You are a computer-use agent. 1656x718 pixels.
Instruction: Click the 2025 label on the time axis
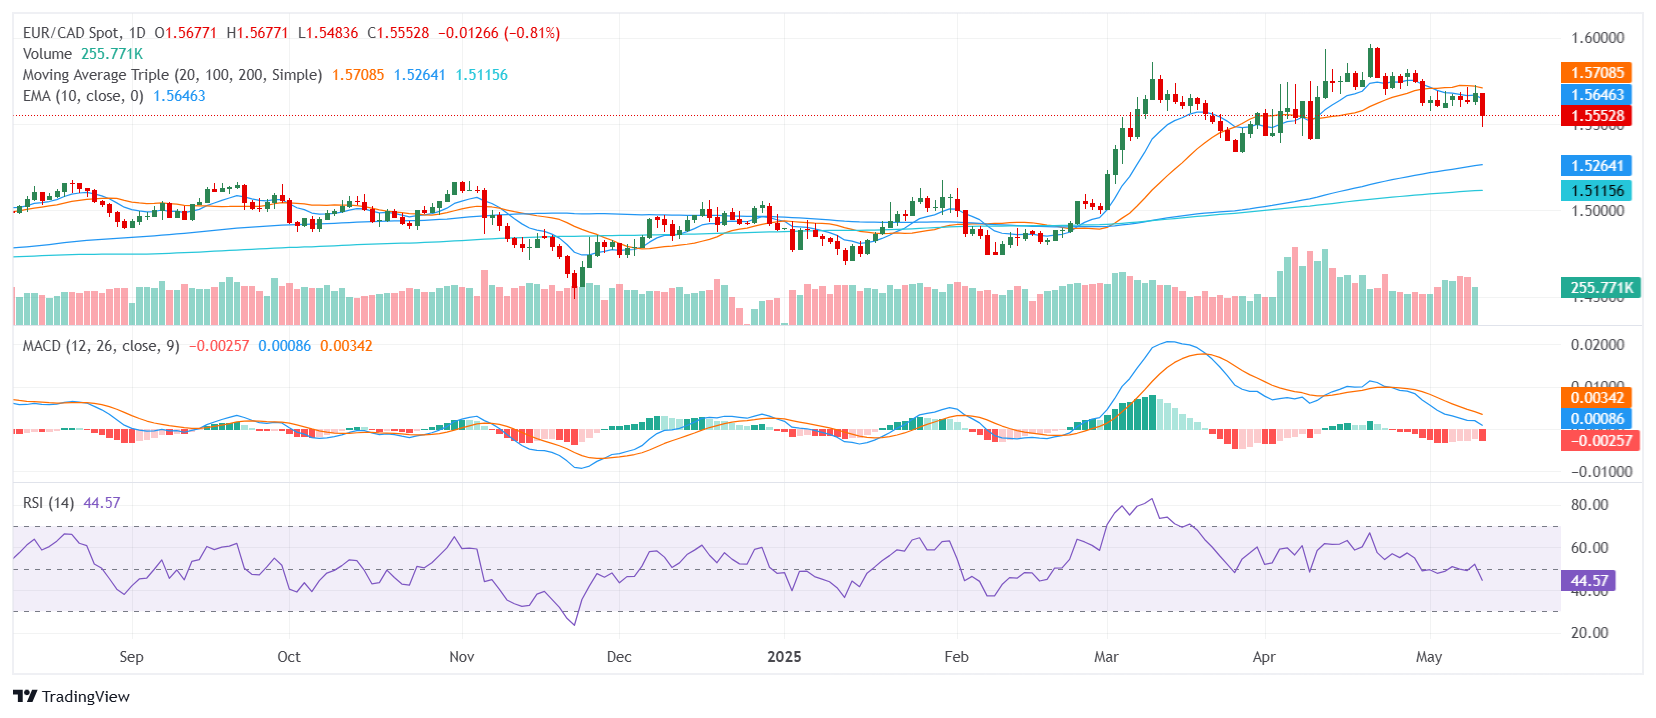pyautogui.click(x=784, y=657)
